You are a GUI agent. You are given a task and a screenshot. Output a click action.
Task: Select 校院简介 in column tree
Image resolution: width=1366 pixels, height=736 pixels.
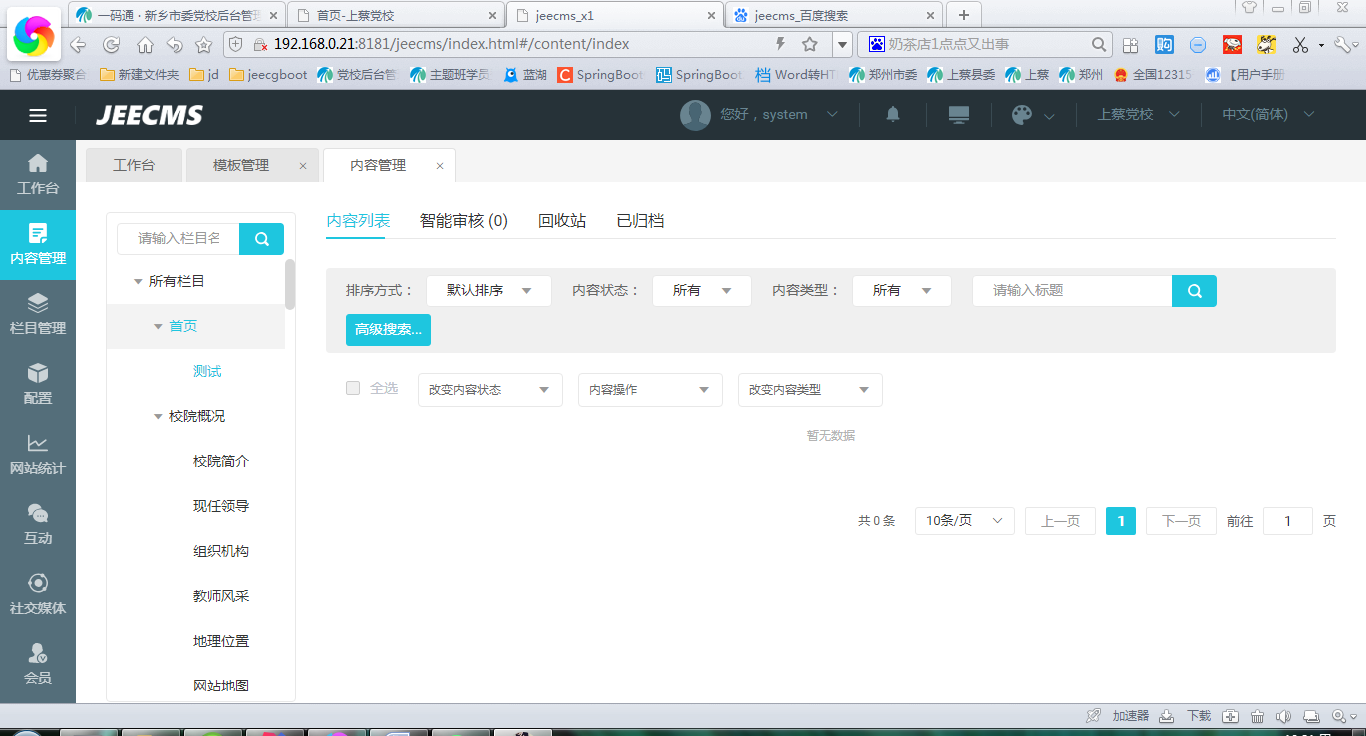(221, 461)
